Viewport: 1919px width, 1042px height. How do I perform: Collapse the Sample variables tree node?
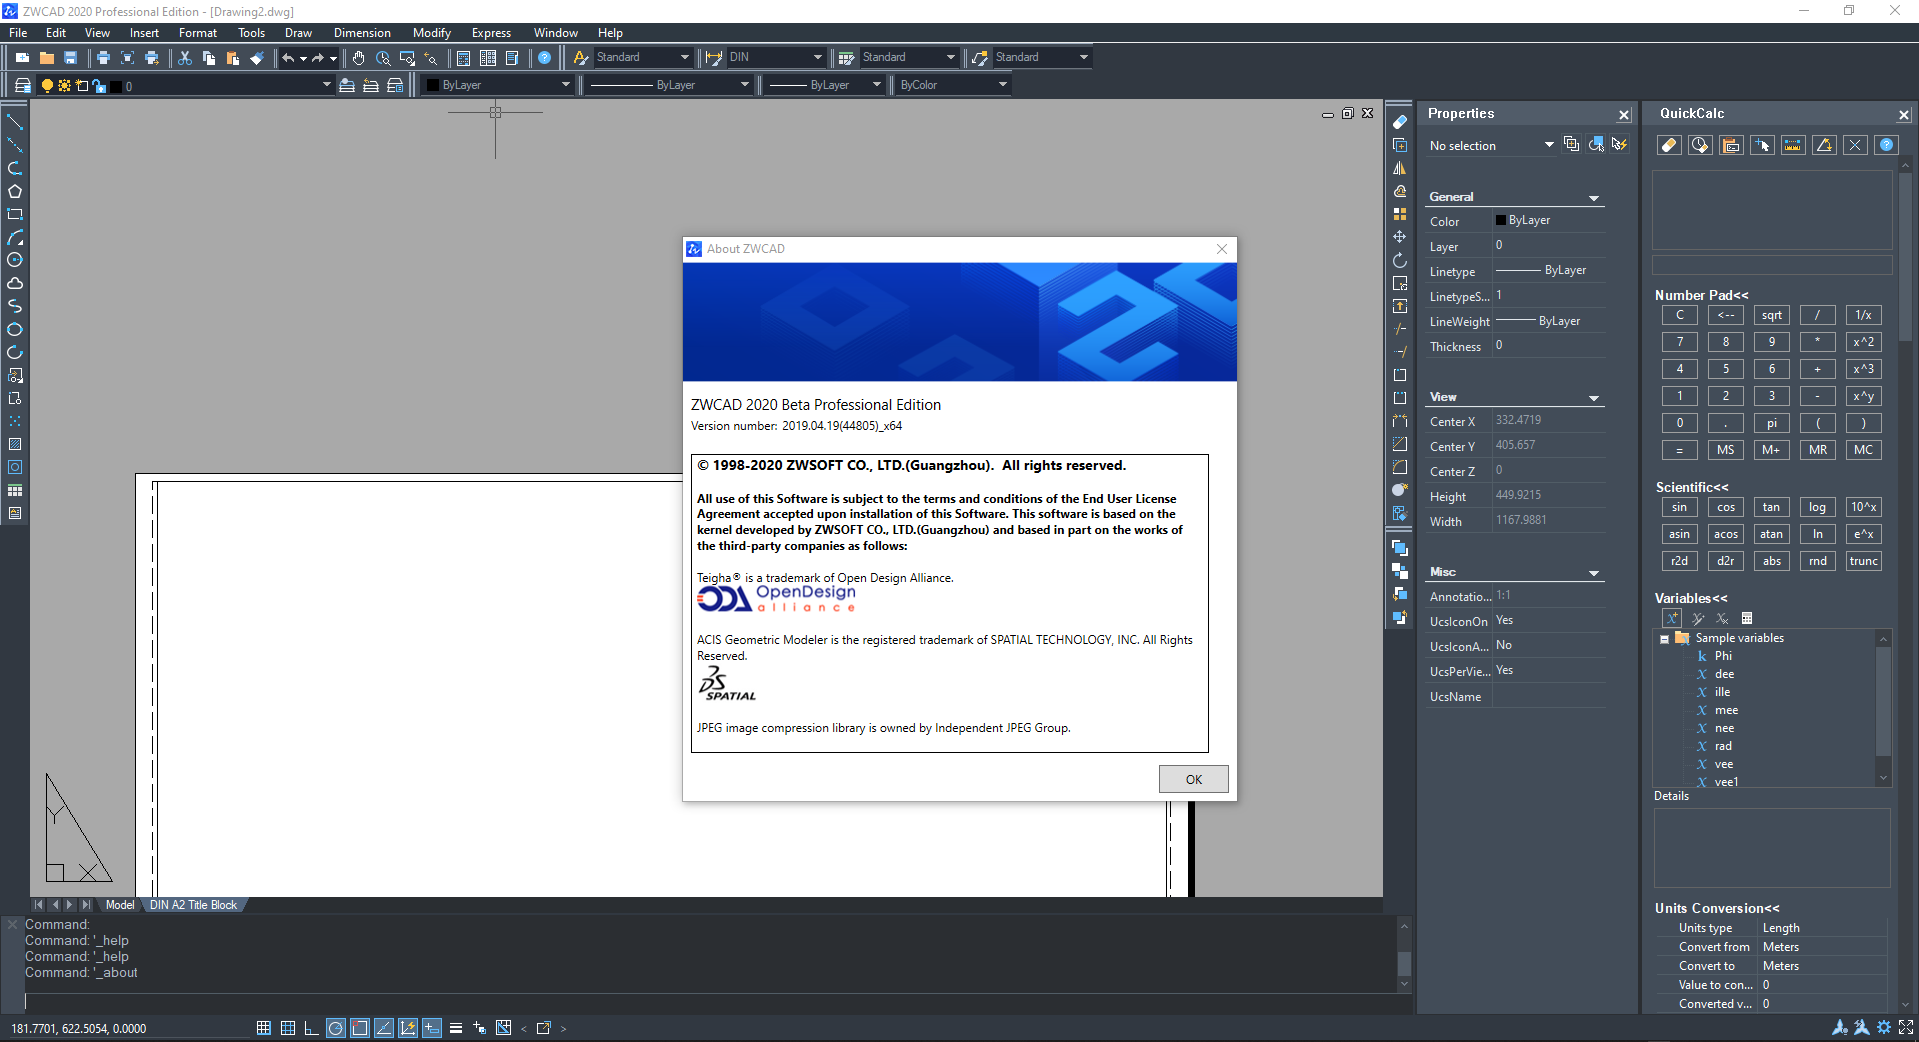tap(1664, 639)
